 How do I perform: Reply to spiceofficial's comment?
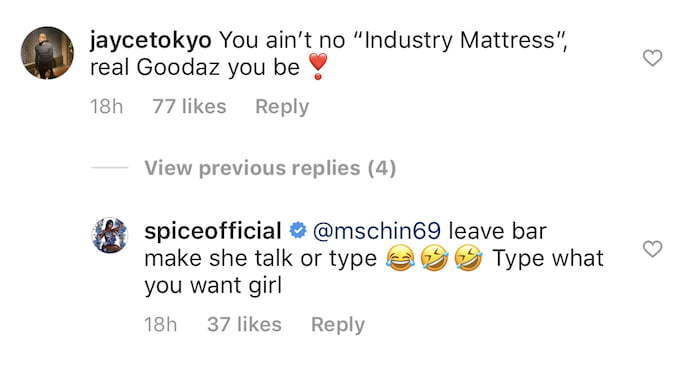(x=338, y=324)
